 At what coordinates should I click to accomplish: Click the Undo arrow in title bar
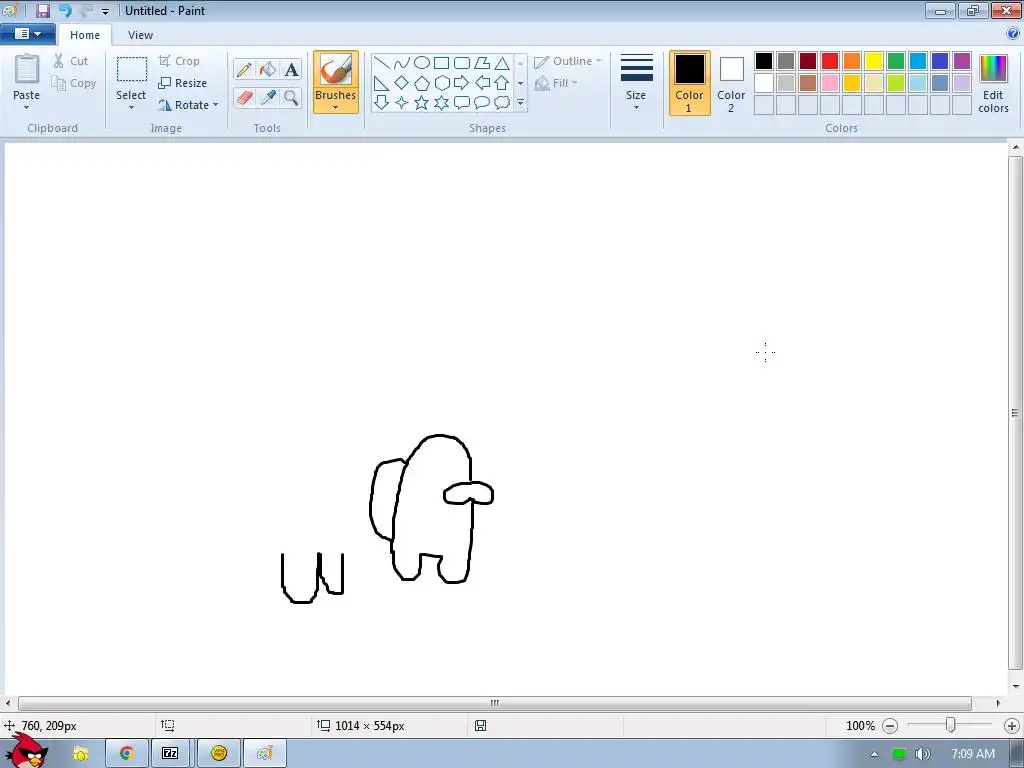[x=65, y=10]
